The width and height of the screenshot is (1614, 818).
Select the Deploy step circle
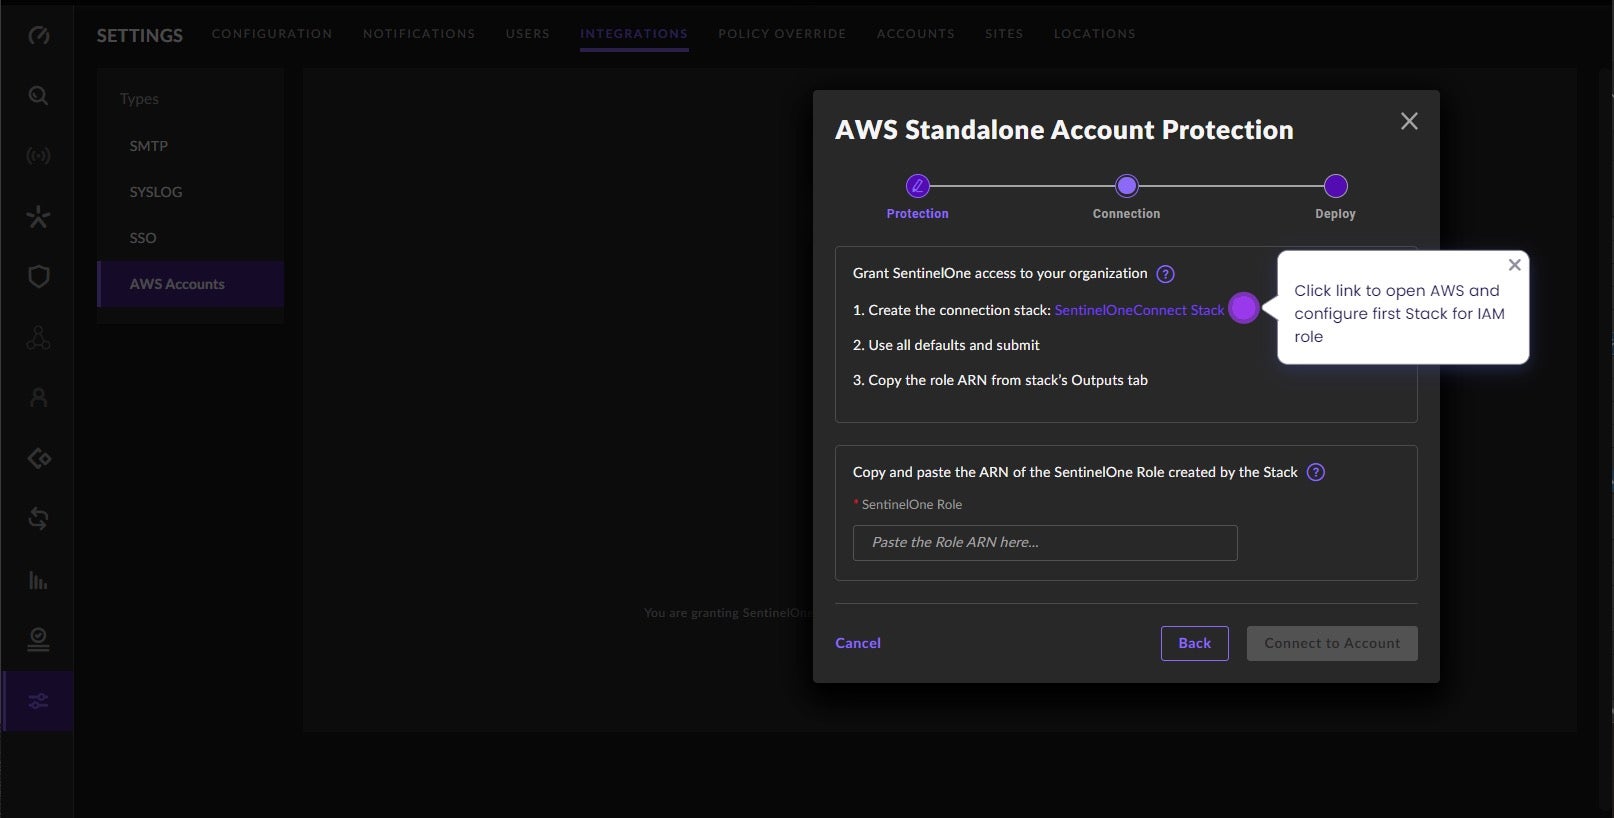pos(1336,186)
